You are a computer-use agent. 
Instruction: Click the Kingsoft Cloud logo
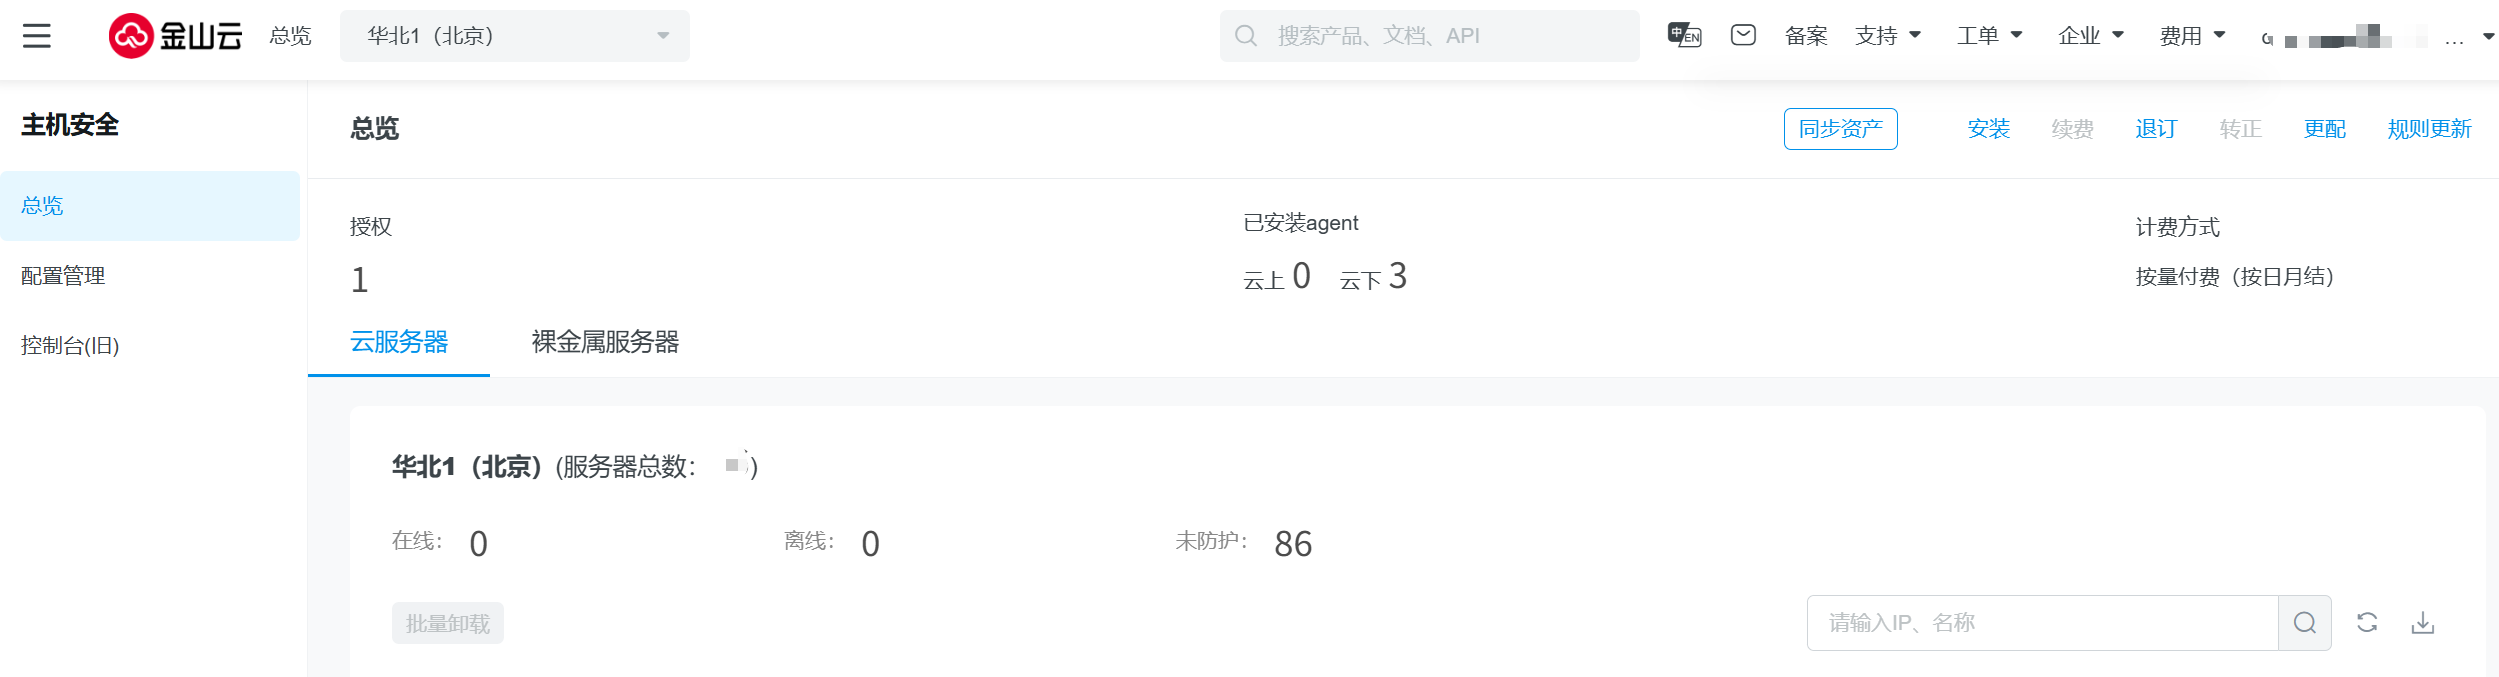click(176, 36)
